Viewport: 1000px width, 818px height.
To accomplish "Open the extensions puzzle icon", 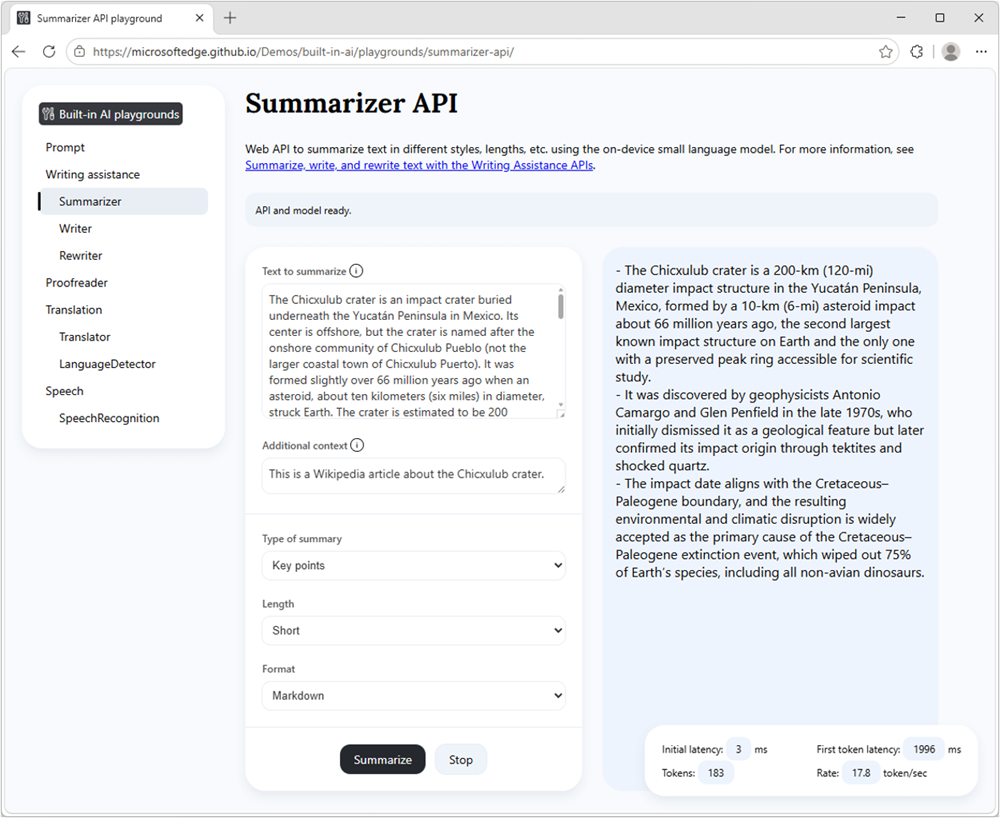I will pos(916,52).
